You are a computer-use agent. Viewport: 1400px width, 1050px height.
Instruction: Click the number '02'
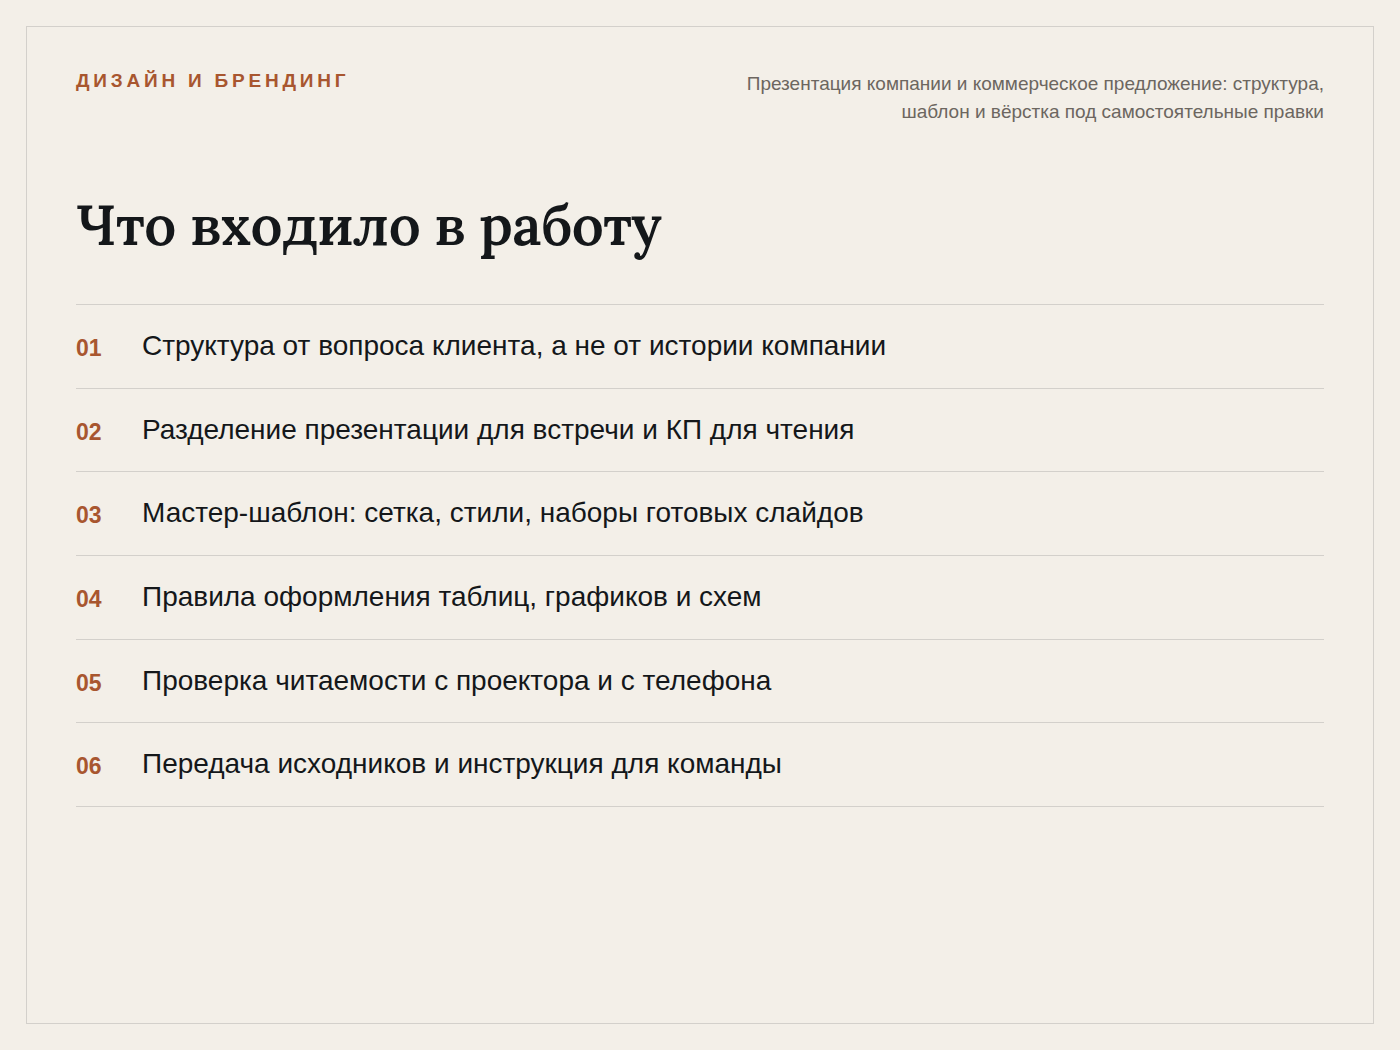coord(89,432)
